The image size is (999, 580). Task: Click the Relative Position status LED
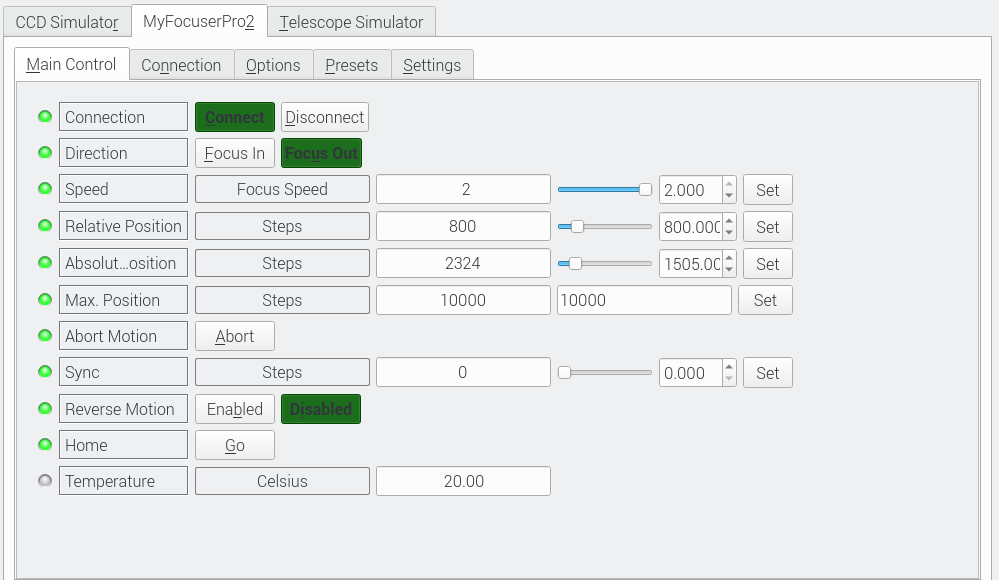pos(45,226)
